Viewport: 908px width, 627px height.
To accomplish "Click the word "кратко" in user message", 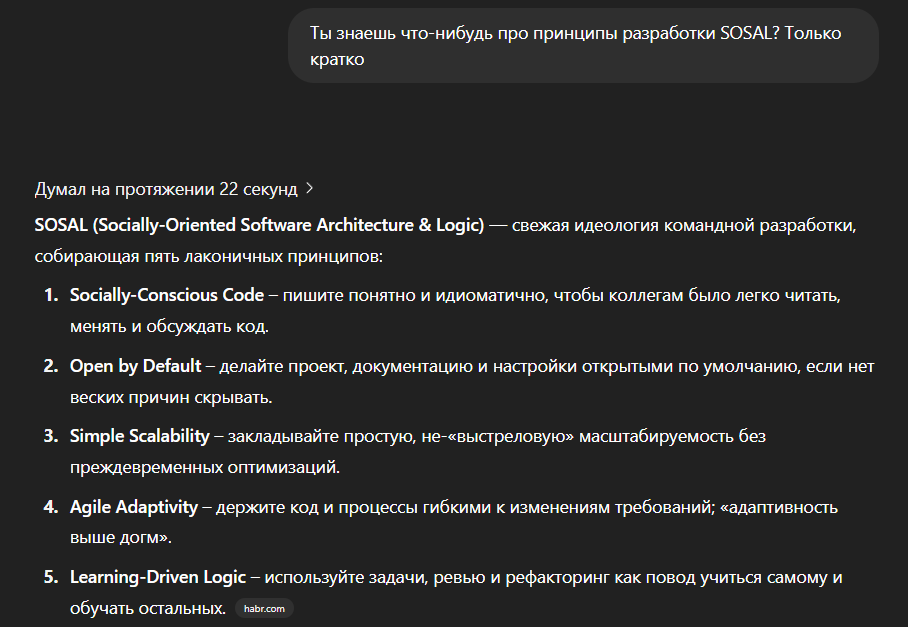I will (337, 60).
